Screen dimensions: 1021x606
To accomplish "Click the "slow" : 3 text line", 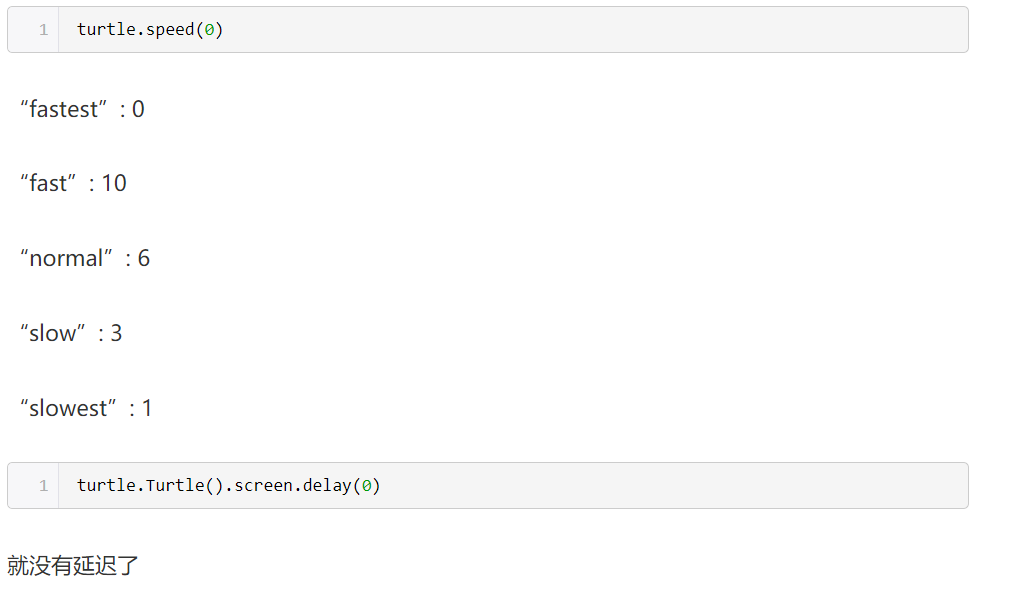I will click(71, 333).
